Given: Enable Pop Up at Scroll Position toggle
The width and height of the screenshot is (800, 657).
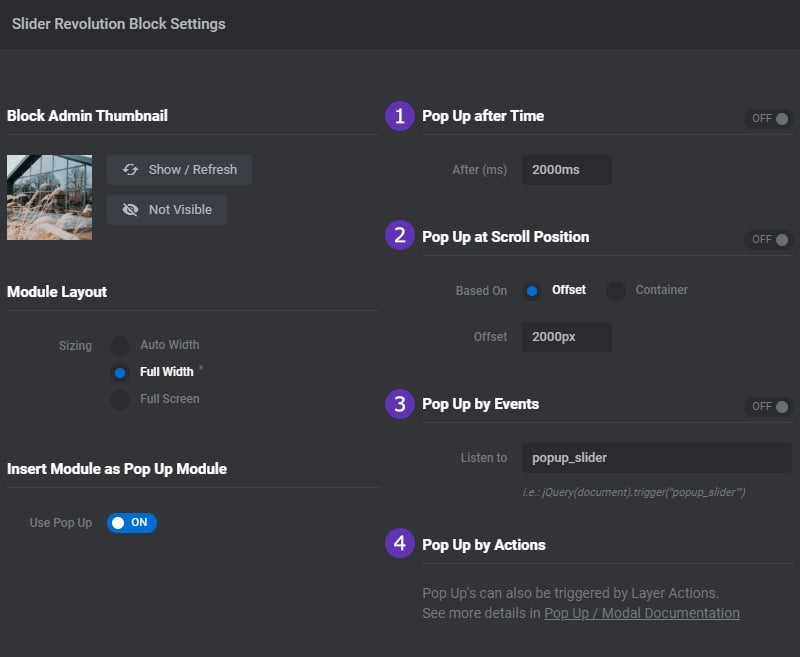Looking at the screenshot, I should (x=768, y=240).
